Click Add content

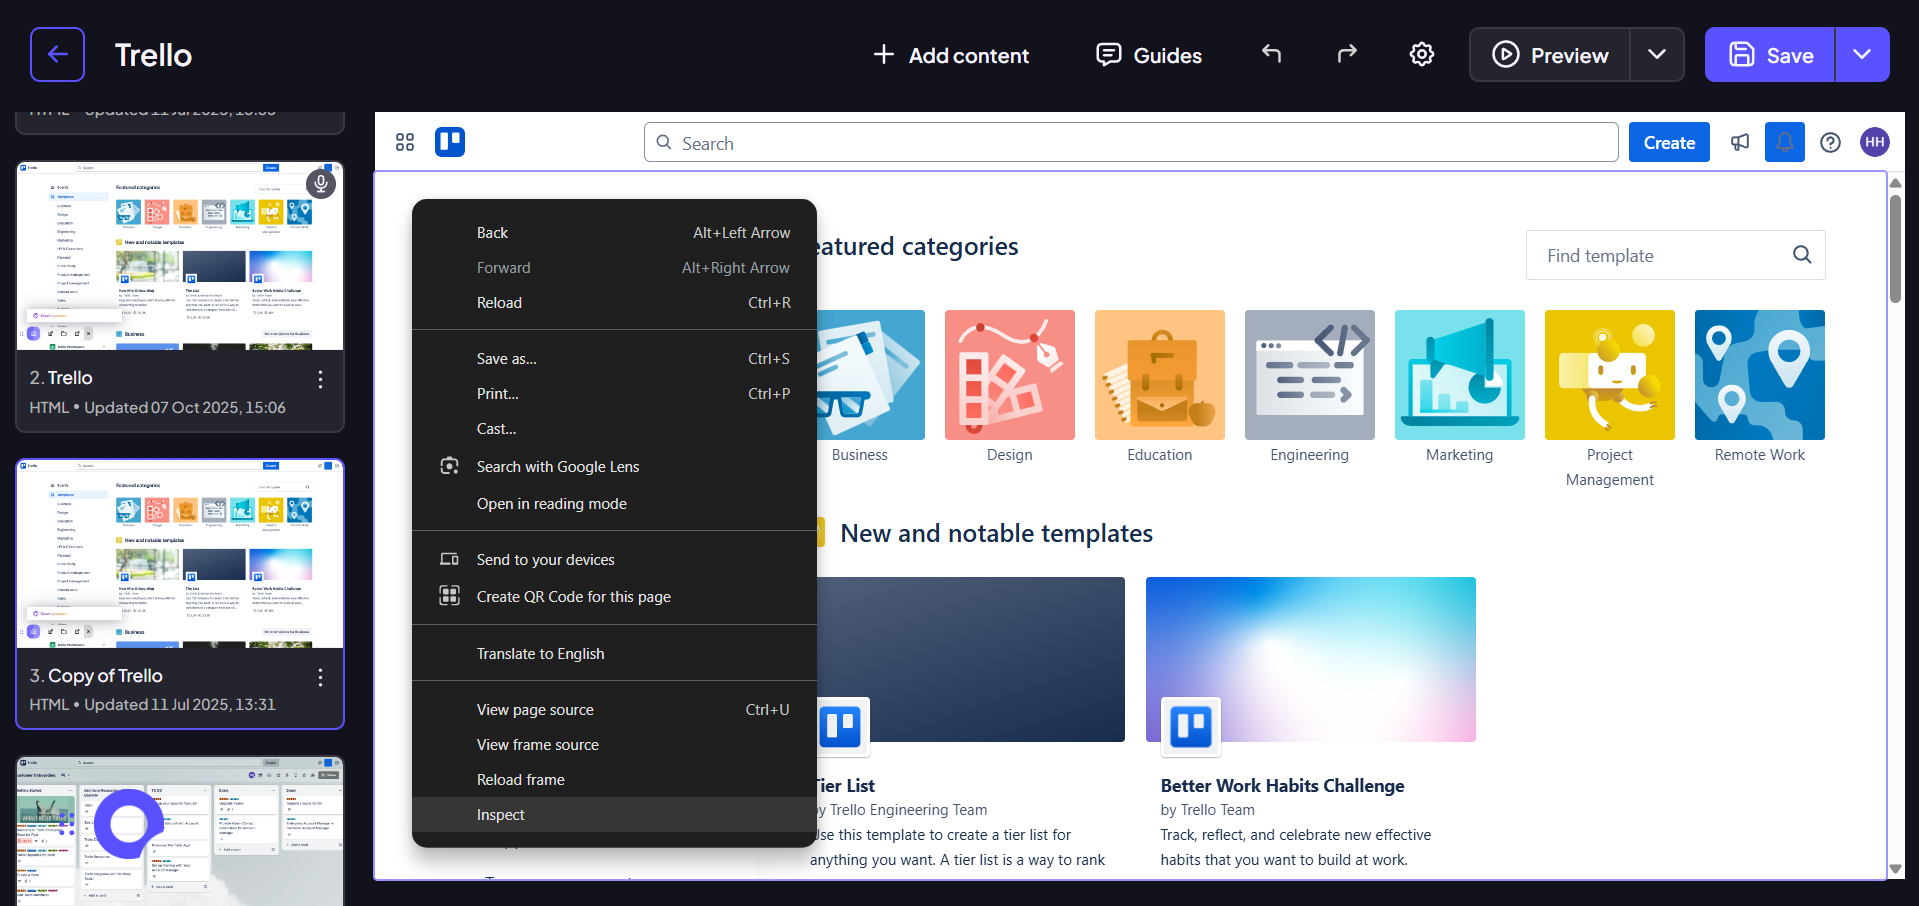click(x=951, y=55)
